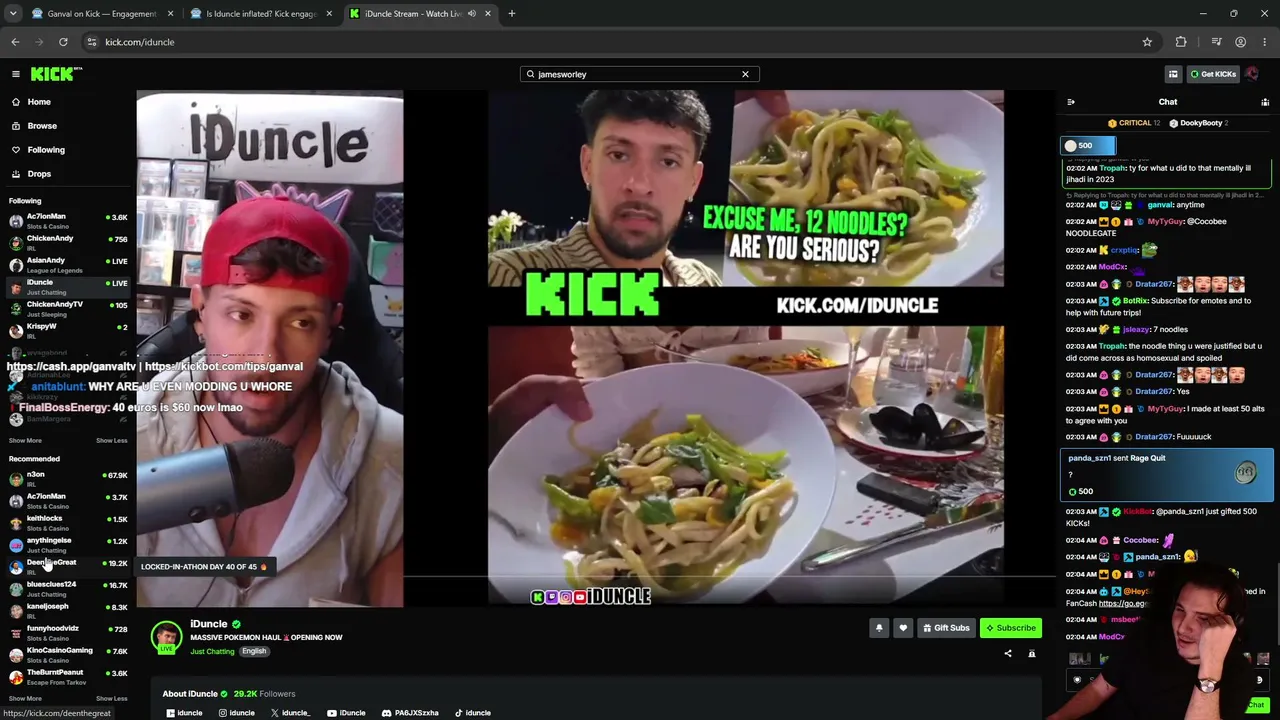Click the 500 KICKs pinned gift badge
Image resolution: width=1280 pixels, height=720 pixels.
1087,146
